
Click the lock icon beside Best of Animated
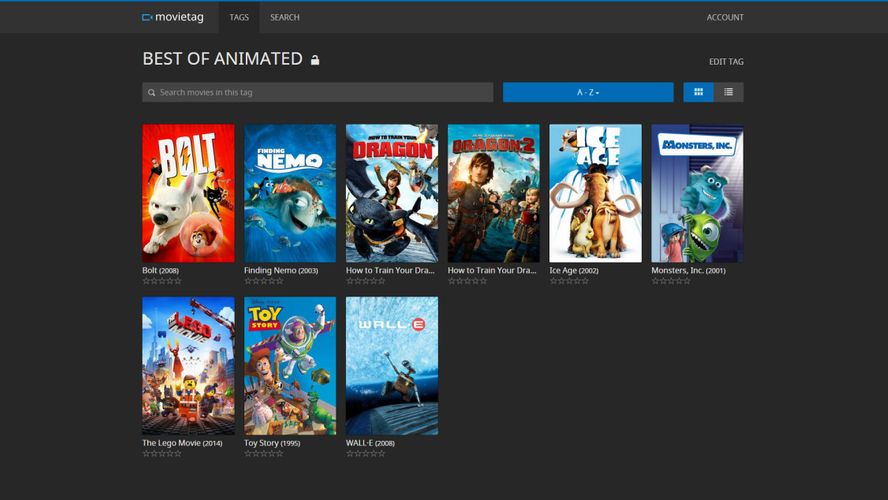point(315,60)
